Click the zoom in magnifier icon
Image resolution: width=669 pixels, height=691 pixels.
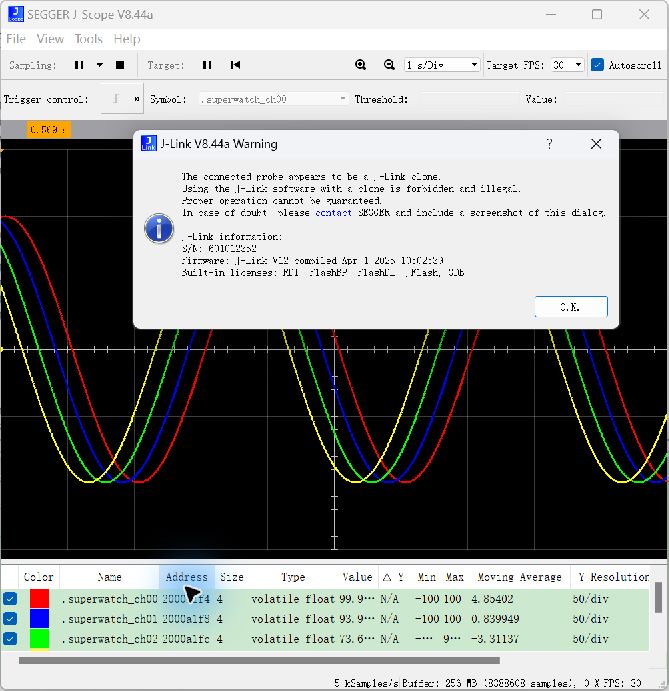point(361,65)
